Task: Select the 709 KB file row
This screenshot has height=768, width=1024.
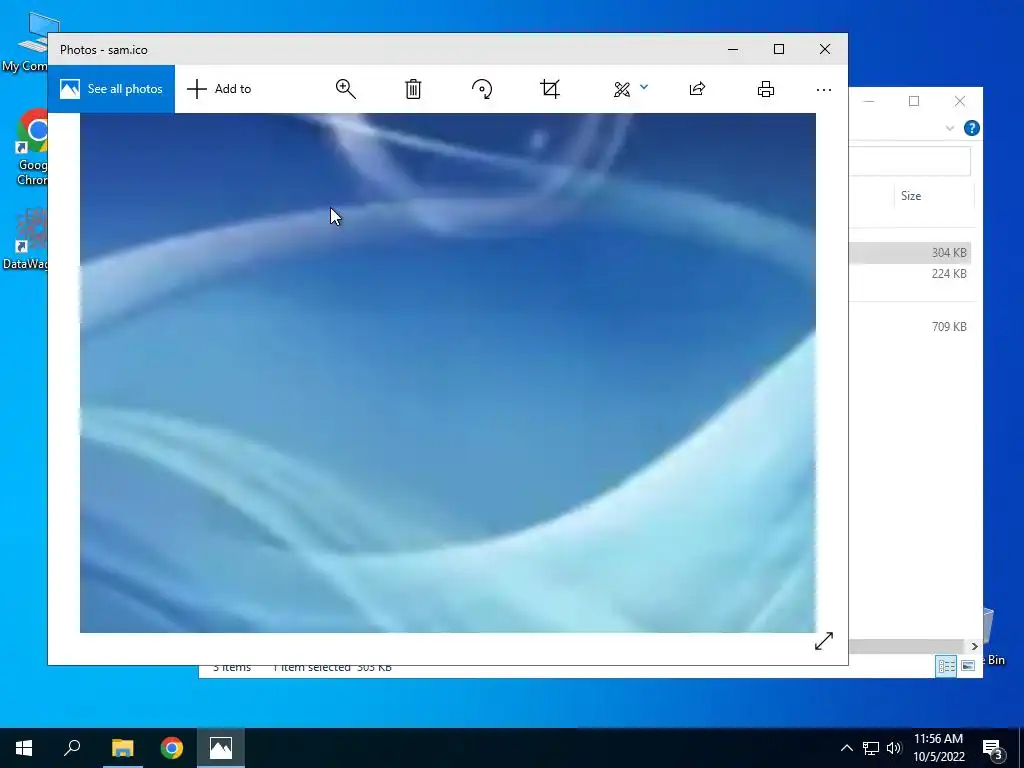Action: (x=910, y=327)
